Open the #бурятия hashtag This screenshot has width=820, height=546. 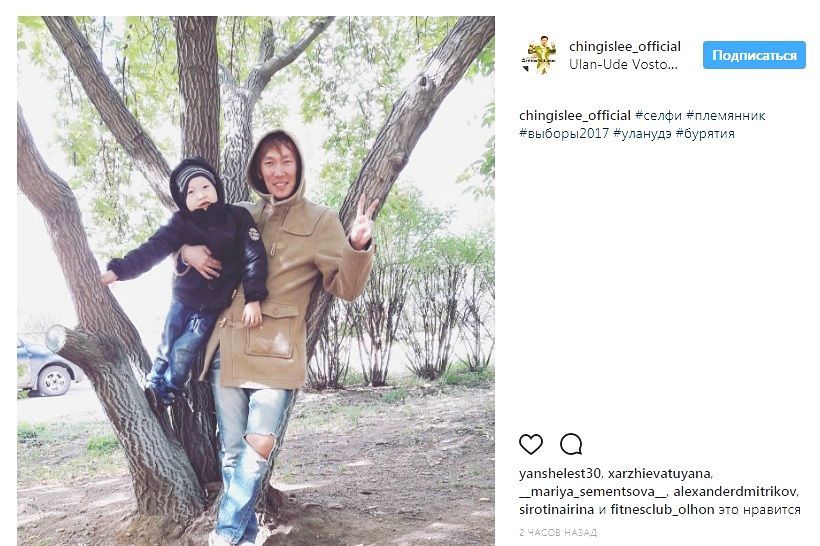point(705,133)
